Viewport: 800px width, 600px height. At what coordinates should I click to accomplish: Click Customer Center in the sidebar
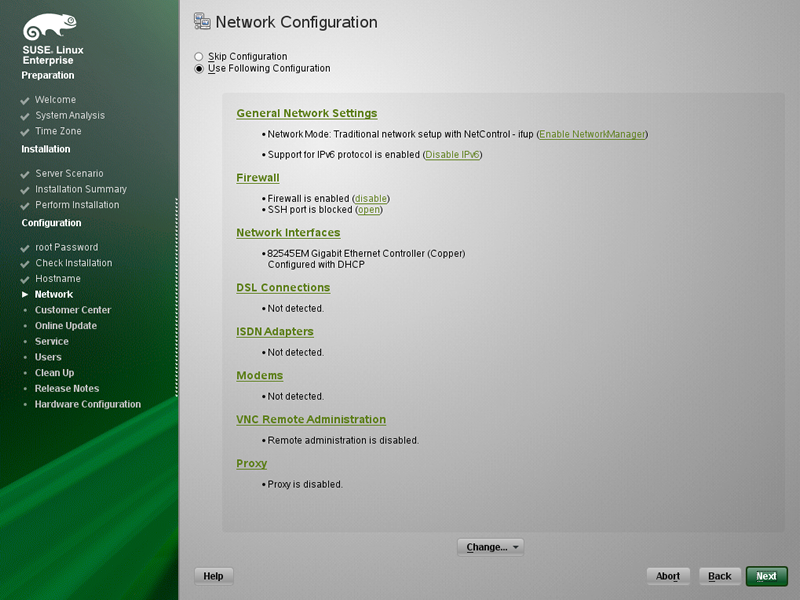tap(73, 310)
